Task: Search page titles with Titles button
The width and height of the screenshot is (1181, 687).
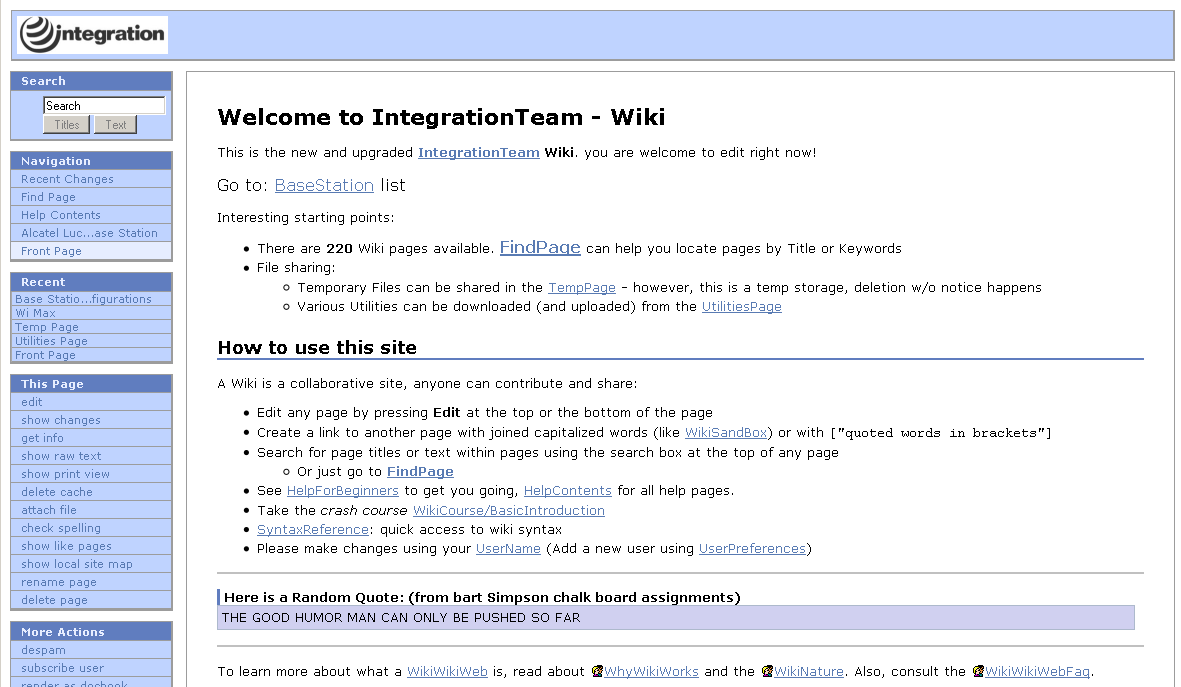Action: tap(66, 125)
